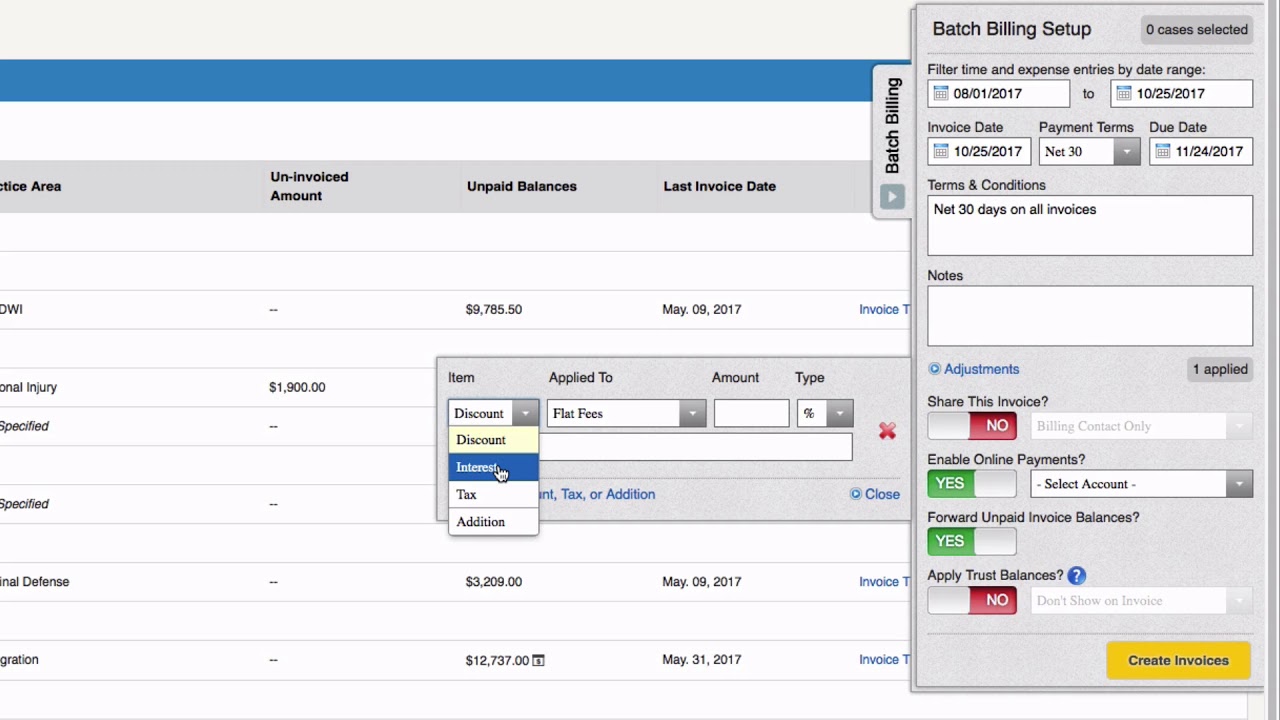Click Invoice link in the Immigration row

(884, 659)
